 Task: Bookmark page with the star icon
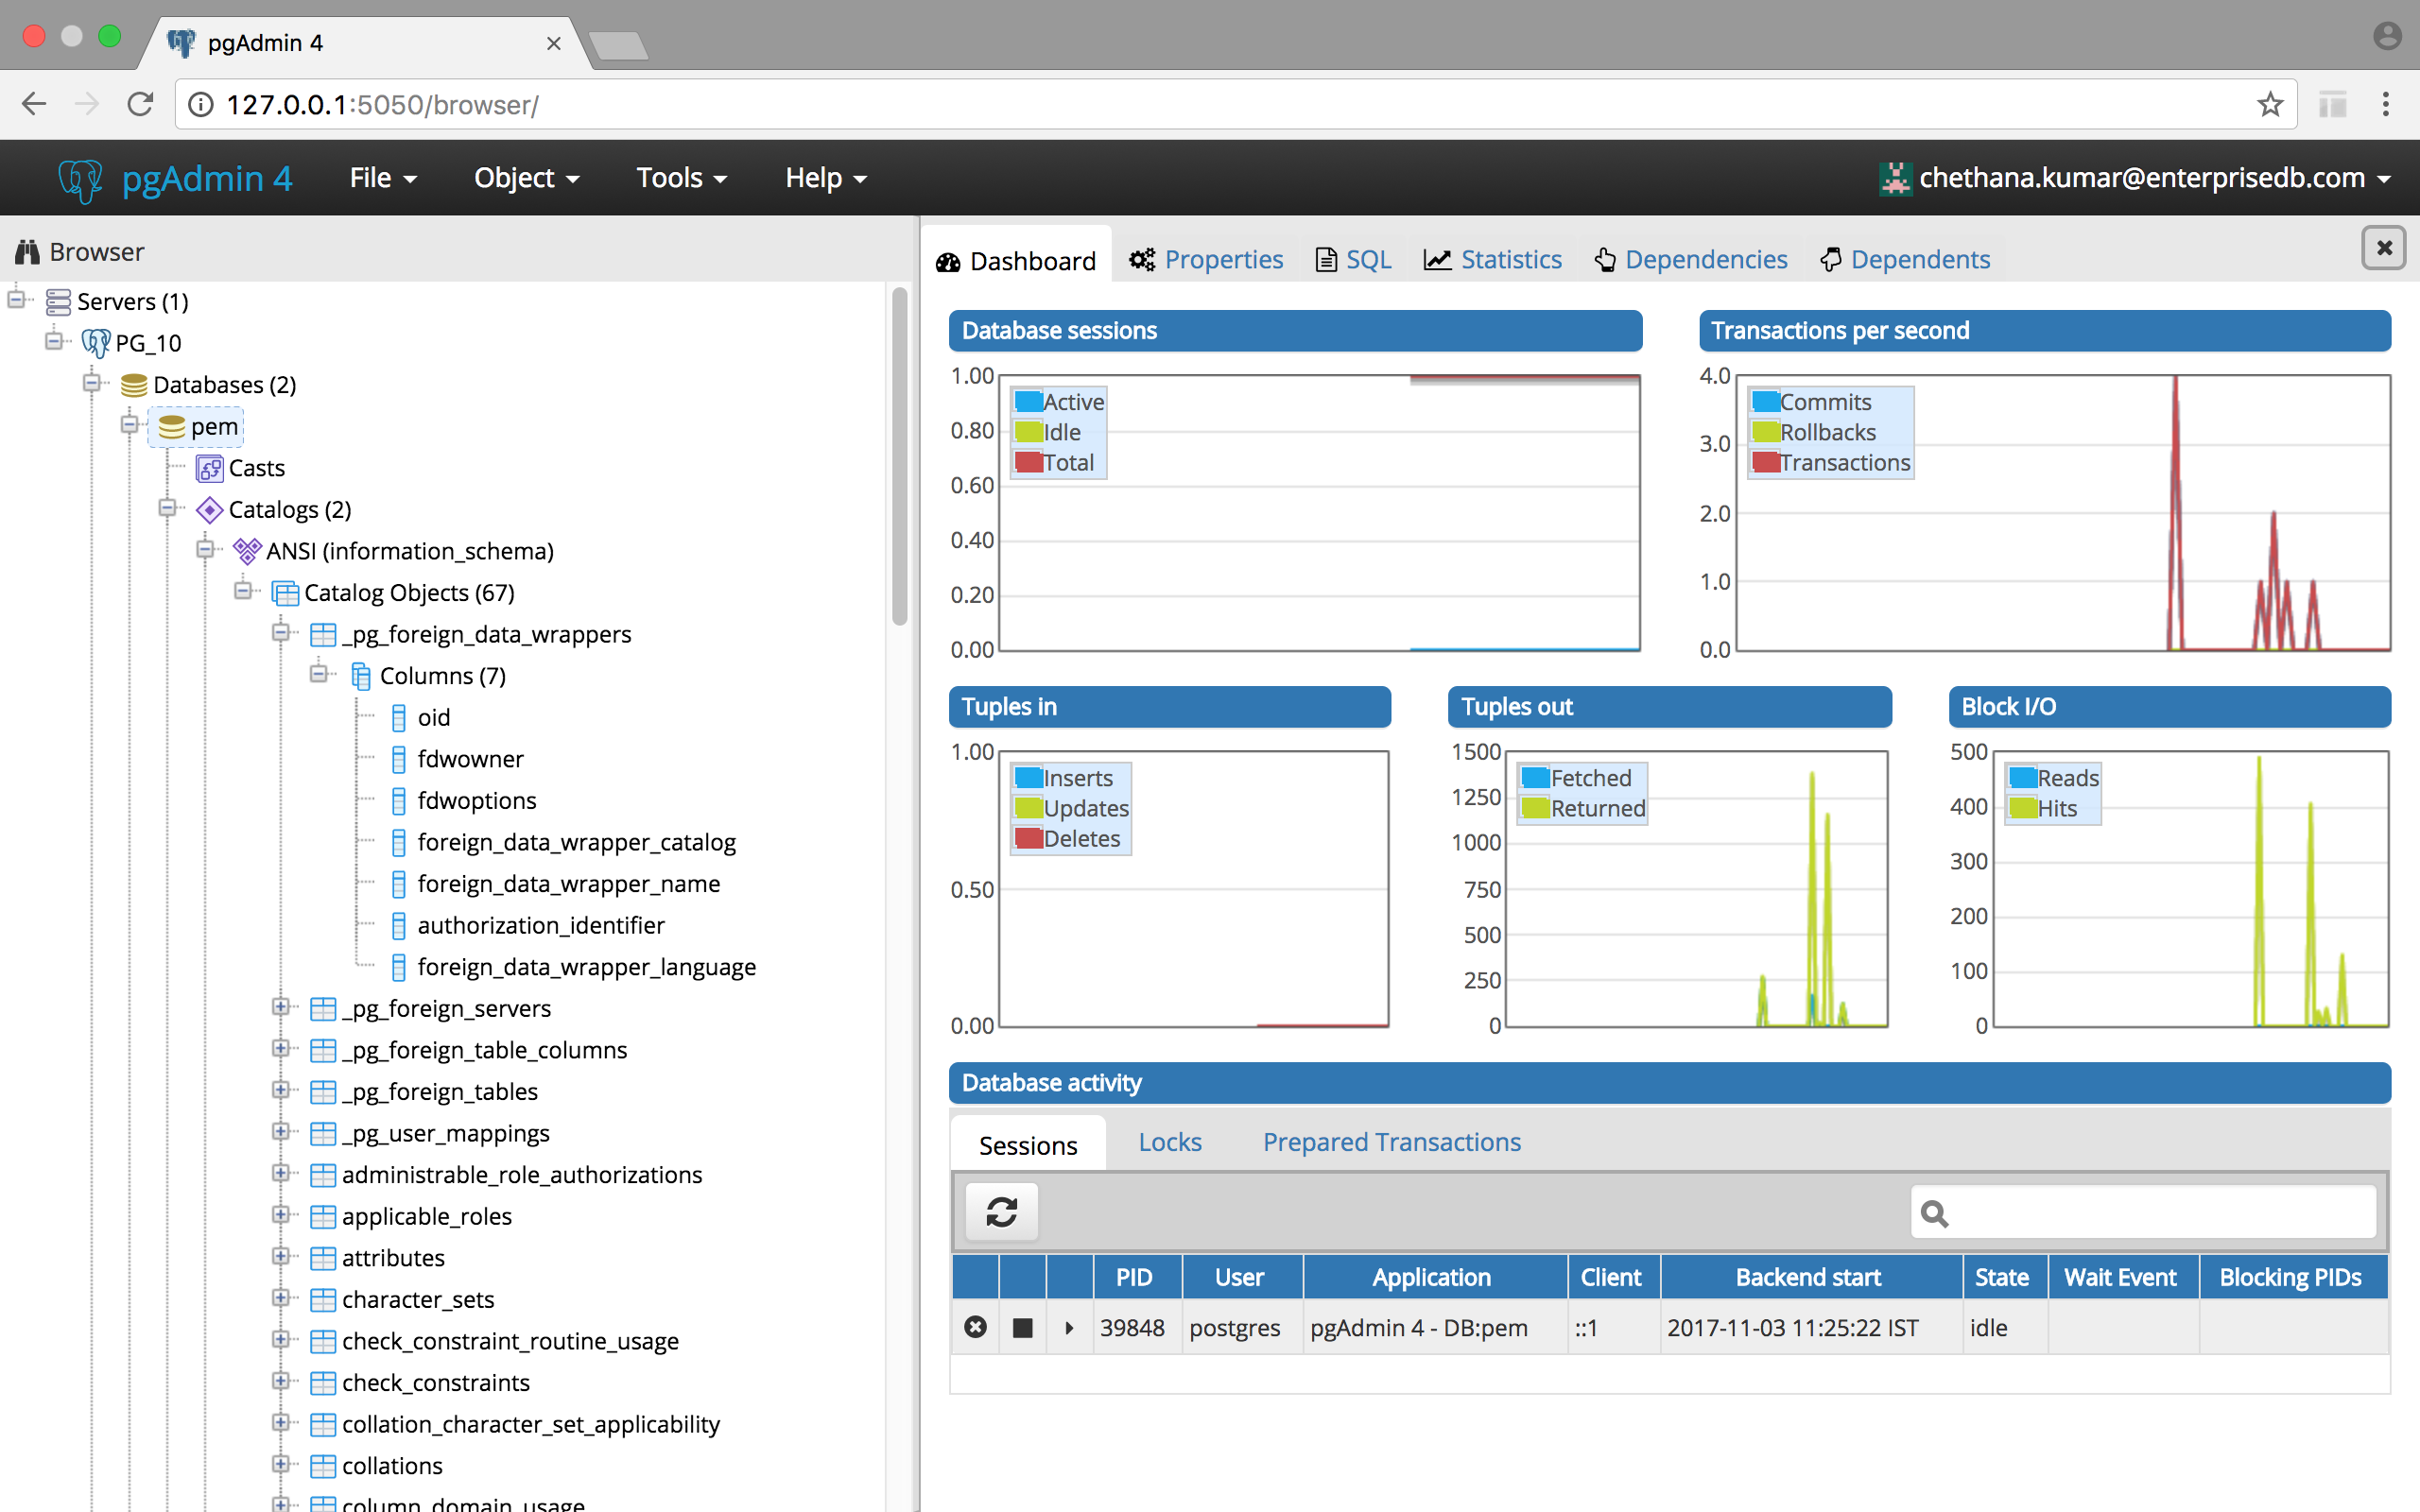(x=2270, y=104)
